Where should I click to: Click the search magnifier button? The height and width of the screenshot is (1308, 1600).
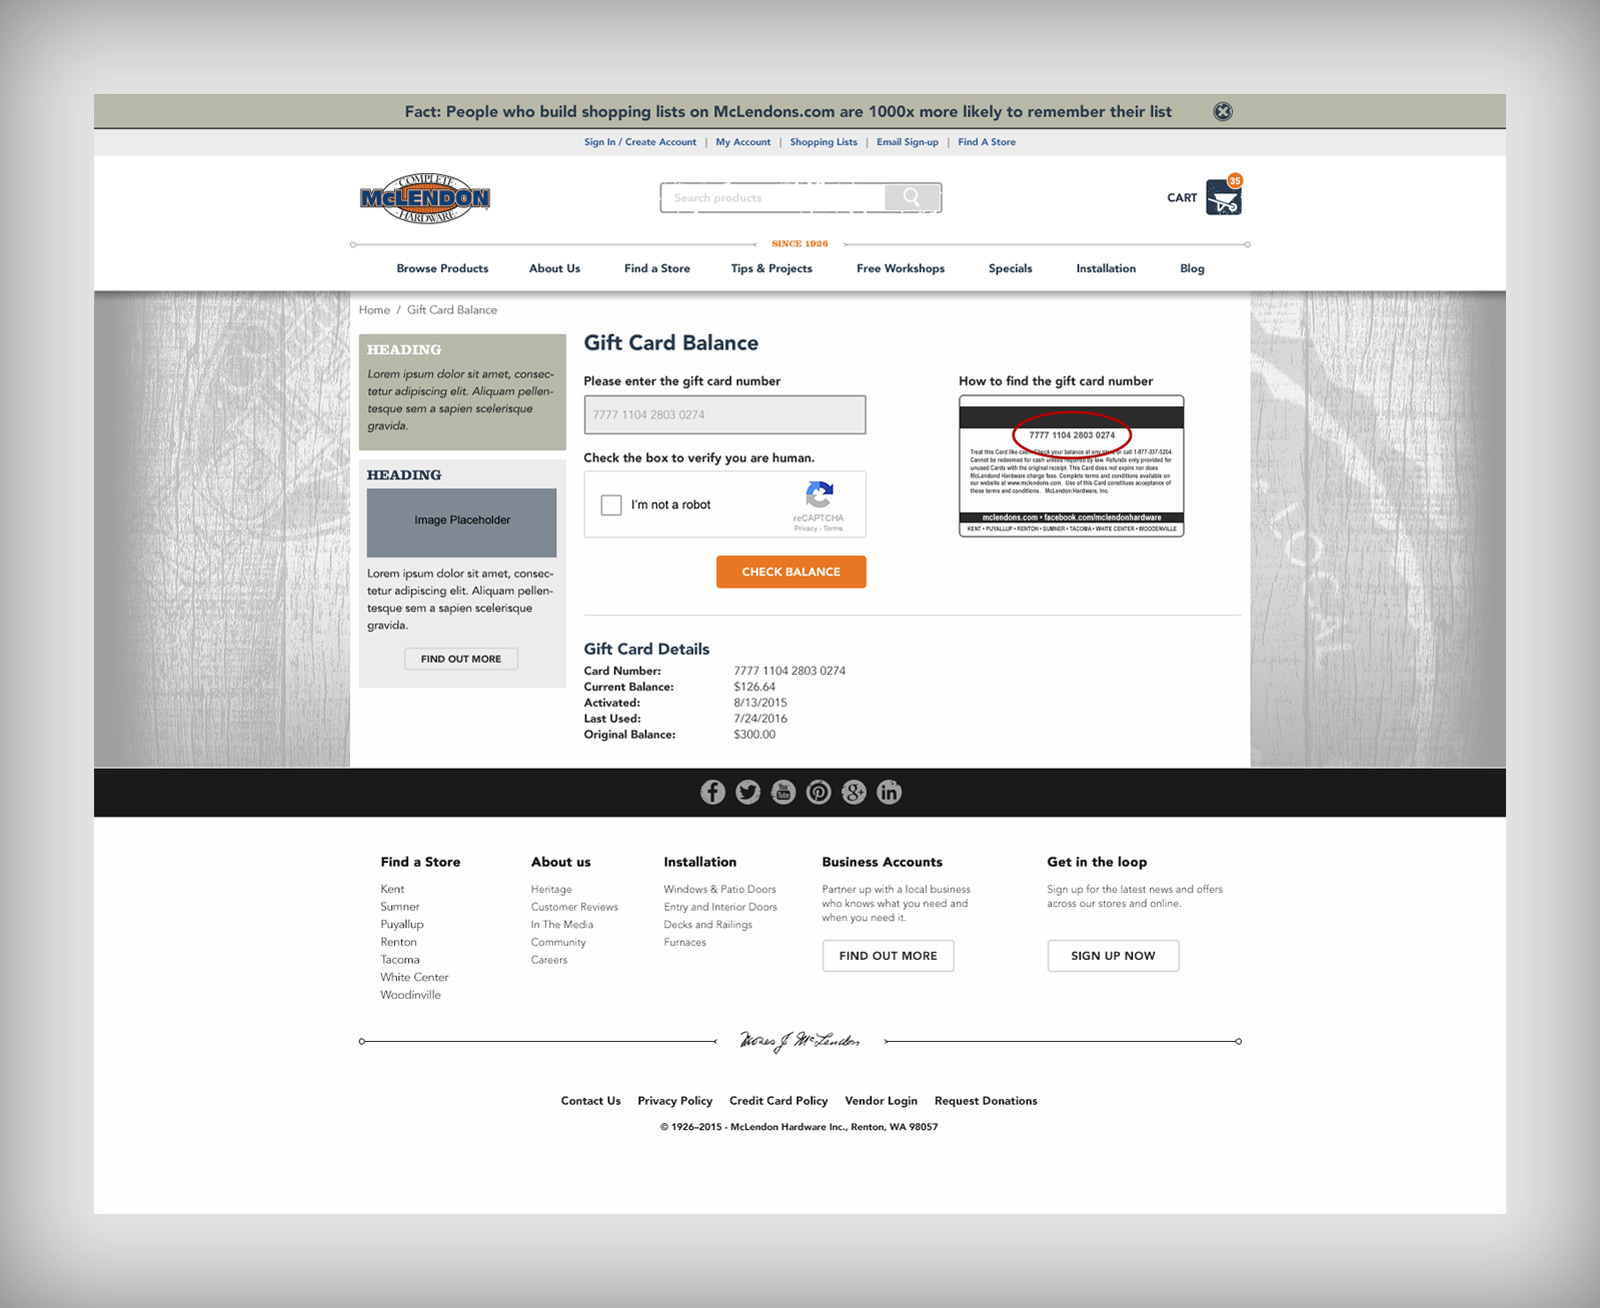coord(911,198)
